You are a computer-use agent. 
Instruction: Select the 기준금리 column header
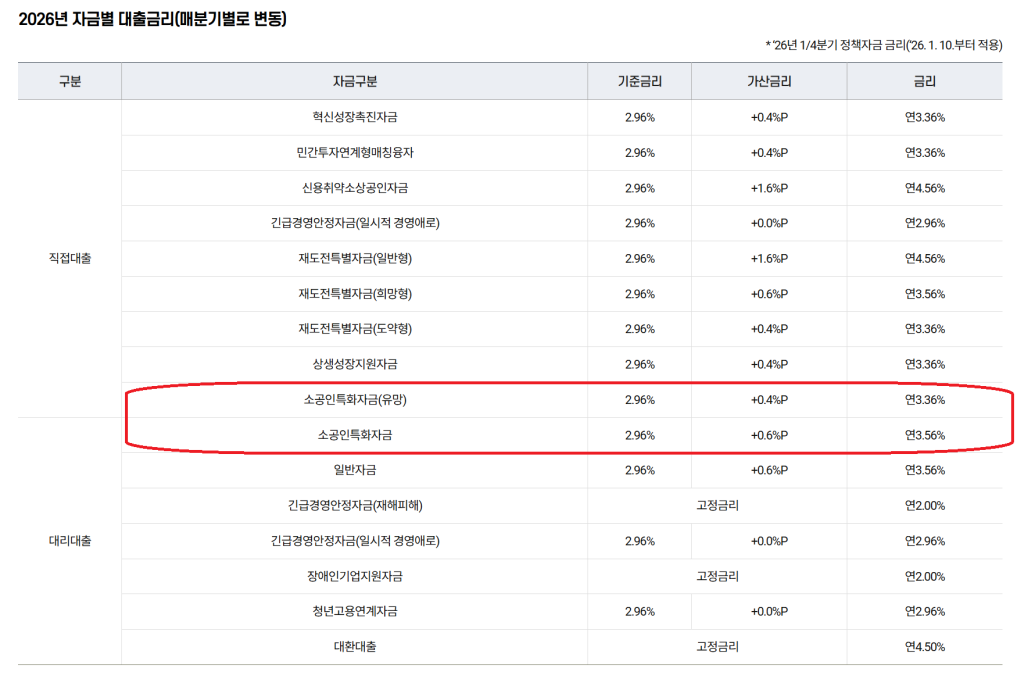point(639,82)
